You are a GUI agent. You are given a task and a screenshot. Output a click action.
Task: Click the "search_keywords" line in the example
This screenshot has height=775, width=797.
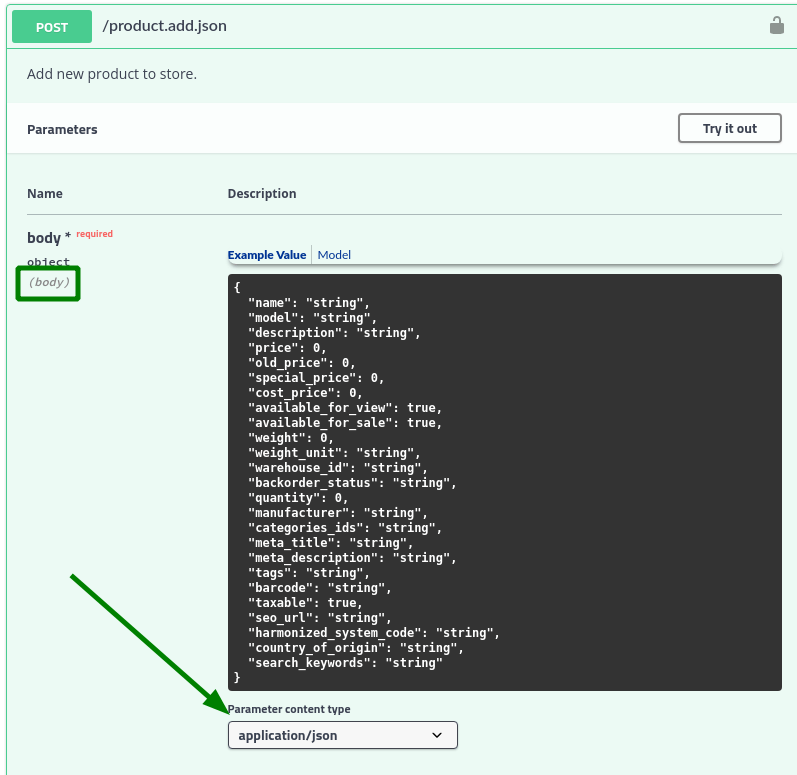pyautogui.click(x=345, y=663)
